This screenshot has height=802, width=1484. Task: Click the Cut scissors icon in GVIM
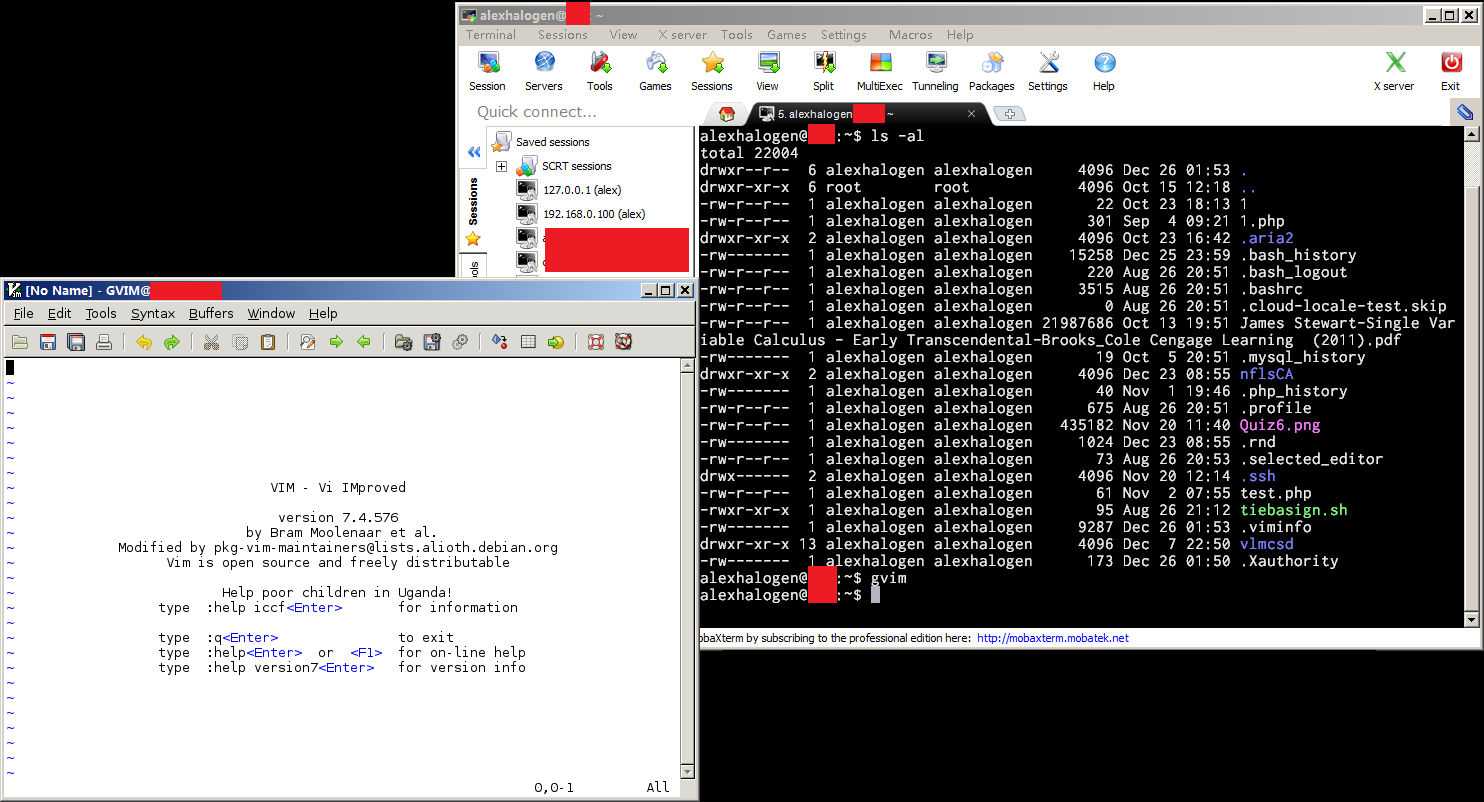[211, 342]
